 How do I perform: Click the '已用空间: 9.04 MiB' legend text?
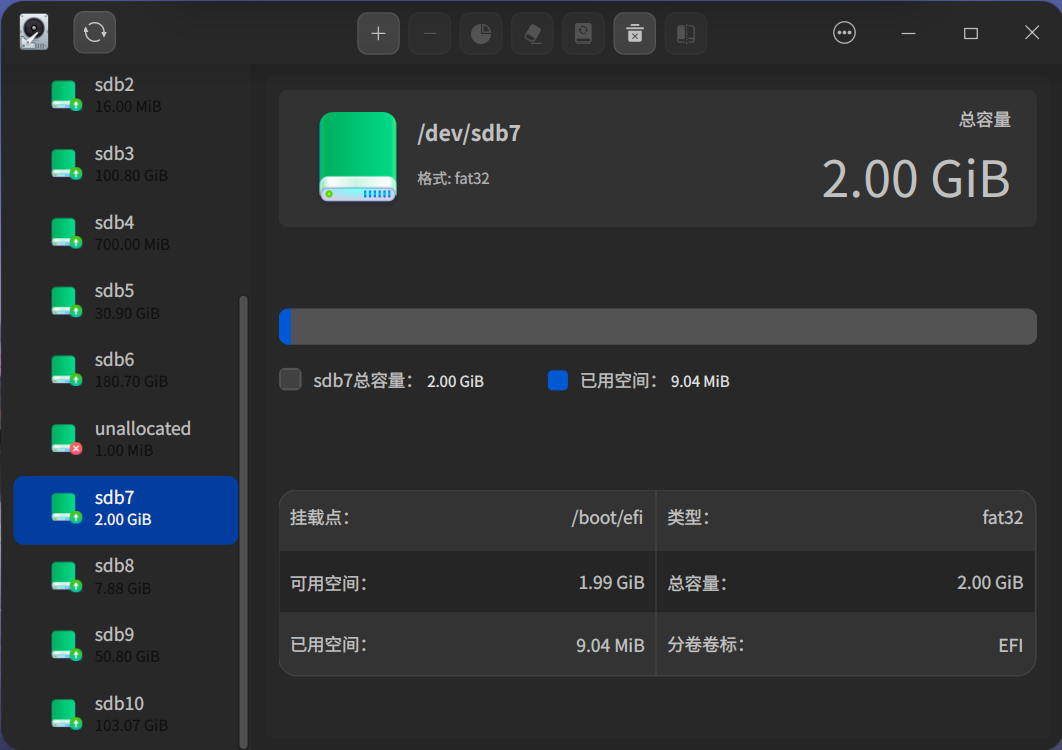pos(655,381)
